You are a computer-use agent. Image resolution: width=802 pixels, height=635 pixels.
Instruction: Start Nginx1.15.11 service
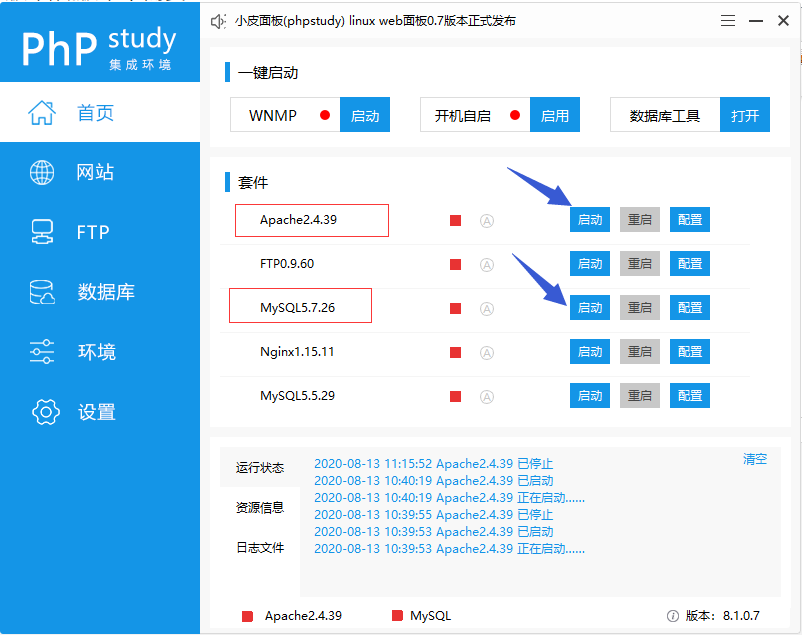pos(590,352)
